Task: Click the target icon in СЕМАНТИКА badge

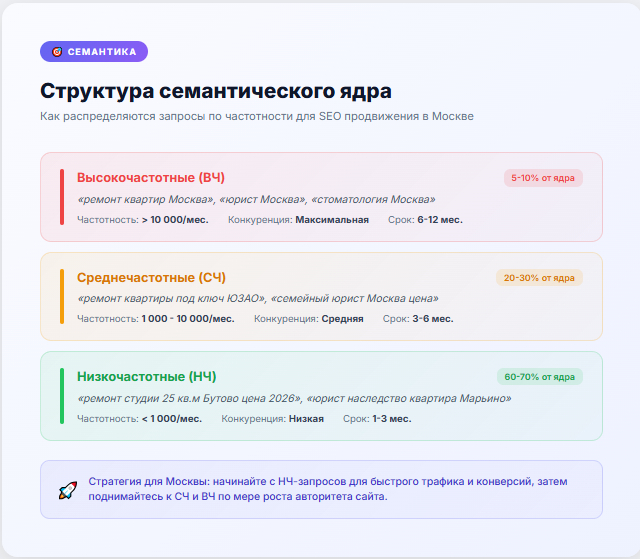Action: pyautogui.click(x=57, y=52)
